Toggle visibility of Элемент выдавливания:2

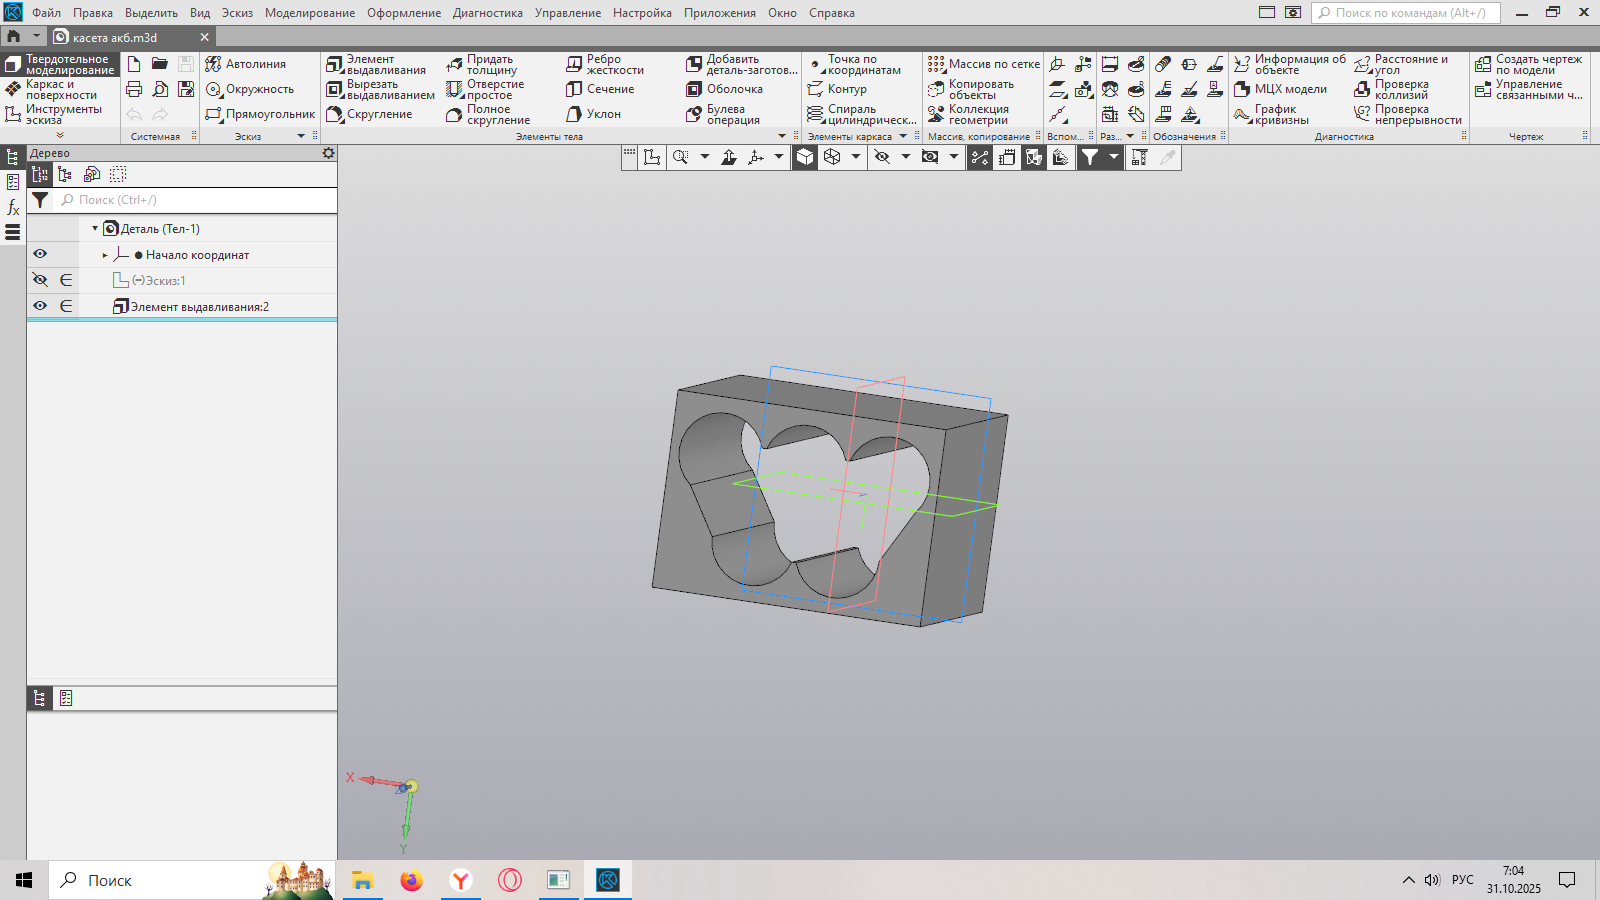point(40,307)
